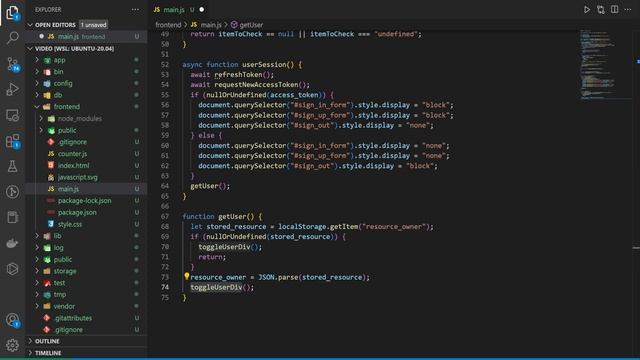This screenshot has width=640, height=360.
Task: Open javascript.svg file
Action: [78, 178]
